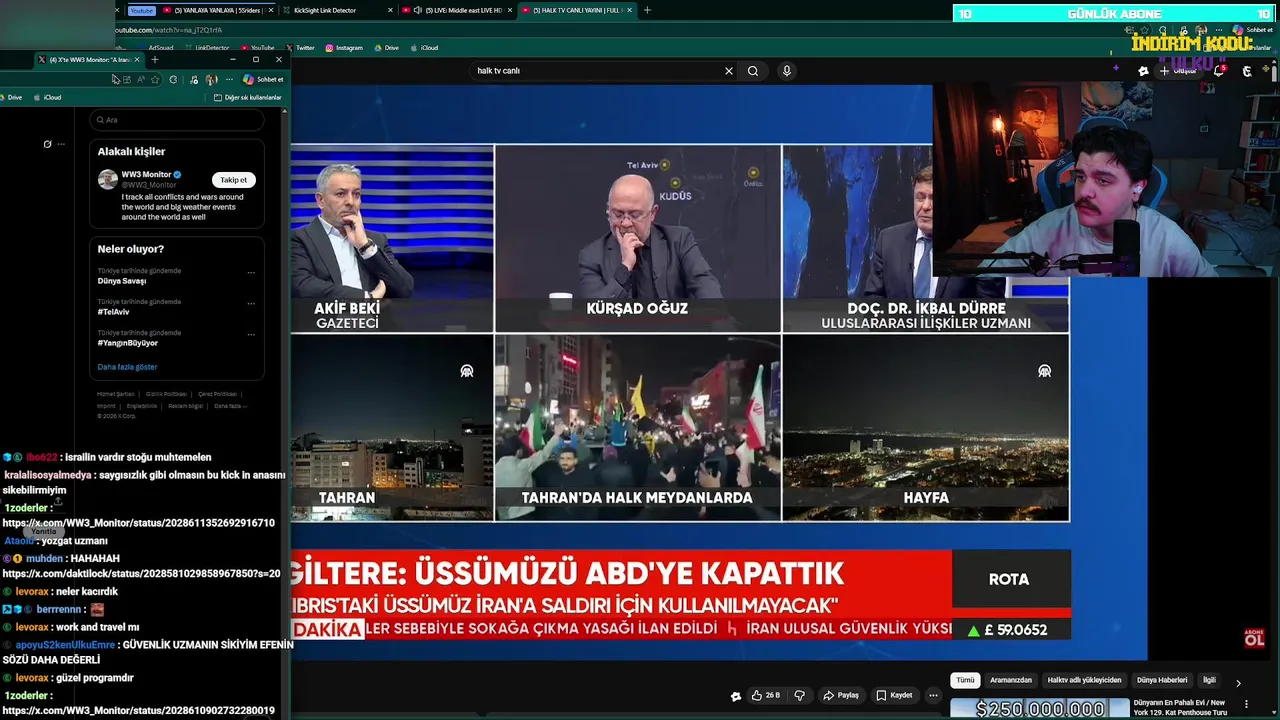Open the iCloud bookmark in main browser
1280x720 pixels.
424,48
